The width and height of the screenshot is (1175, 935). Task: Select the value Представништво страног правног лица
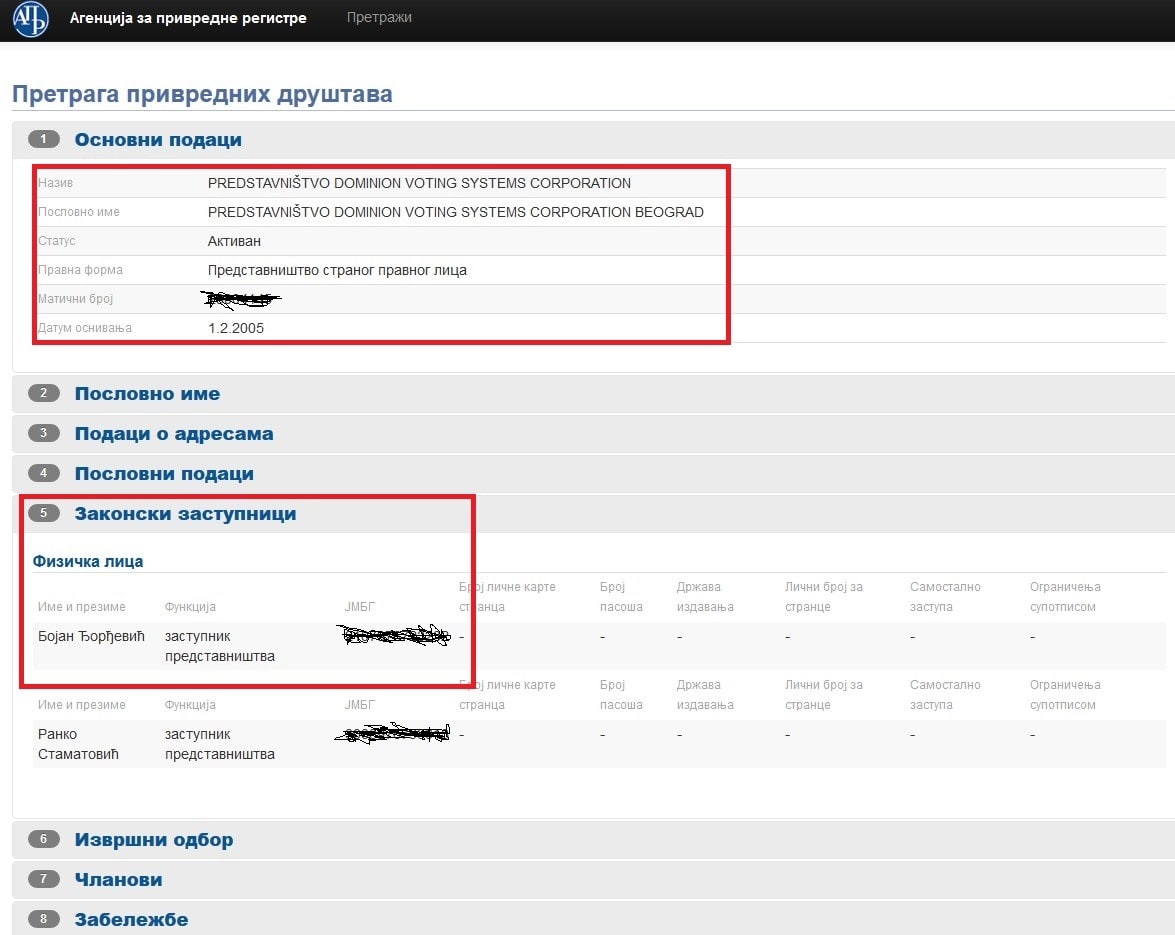click(x=337, y=270)
